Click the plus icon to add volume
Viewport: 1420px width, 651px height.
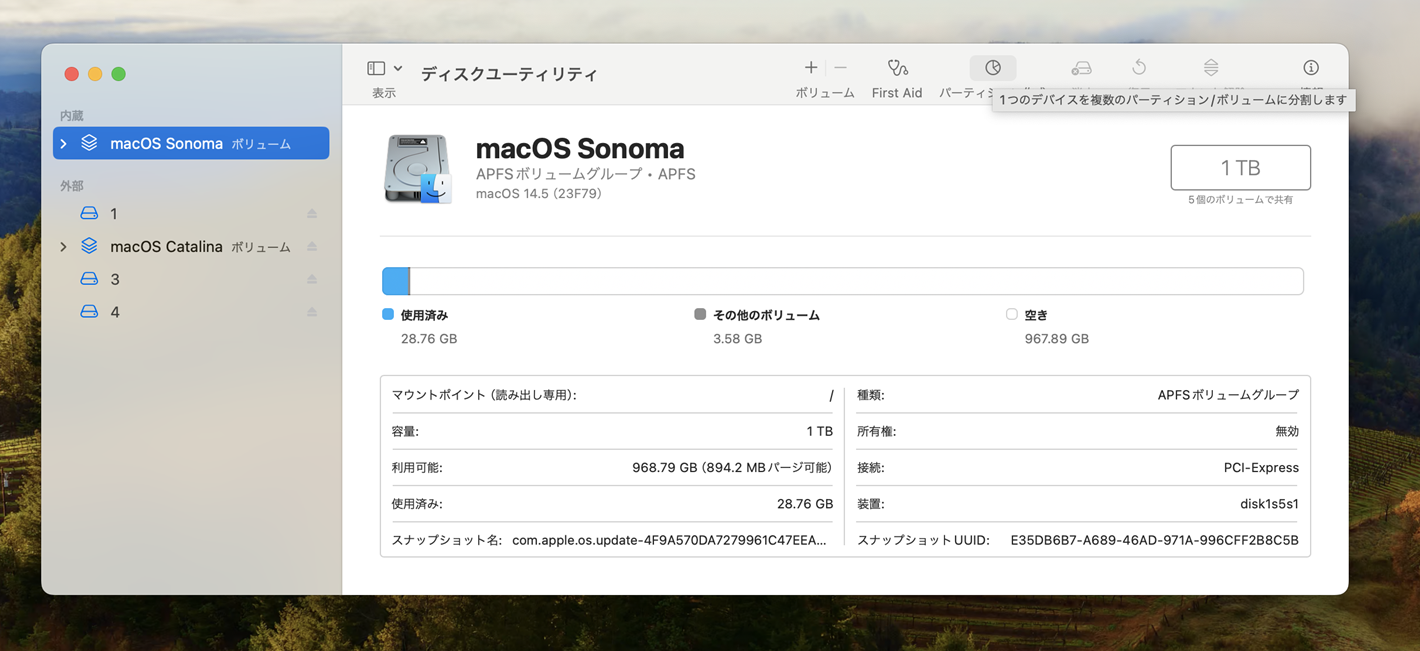(x=811, y=68)
